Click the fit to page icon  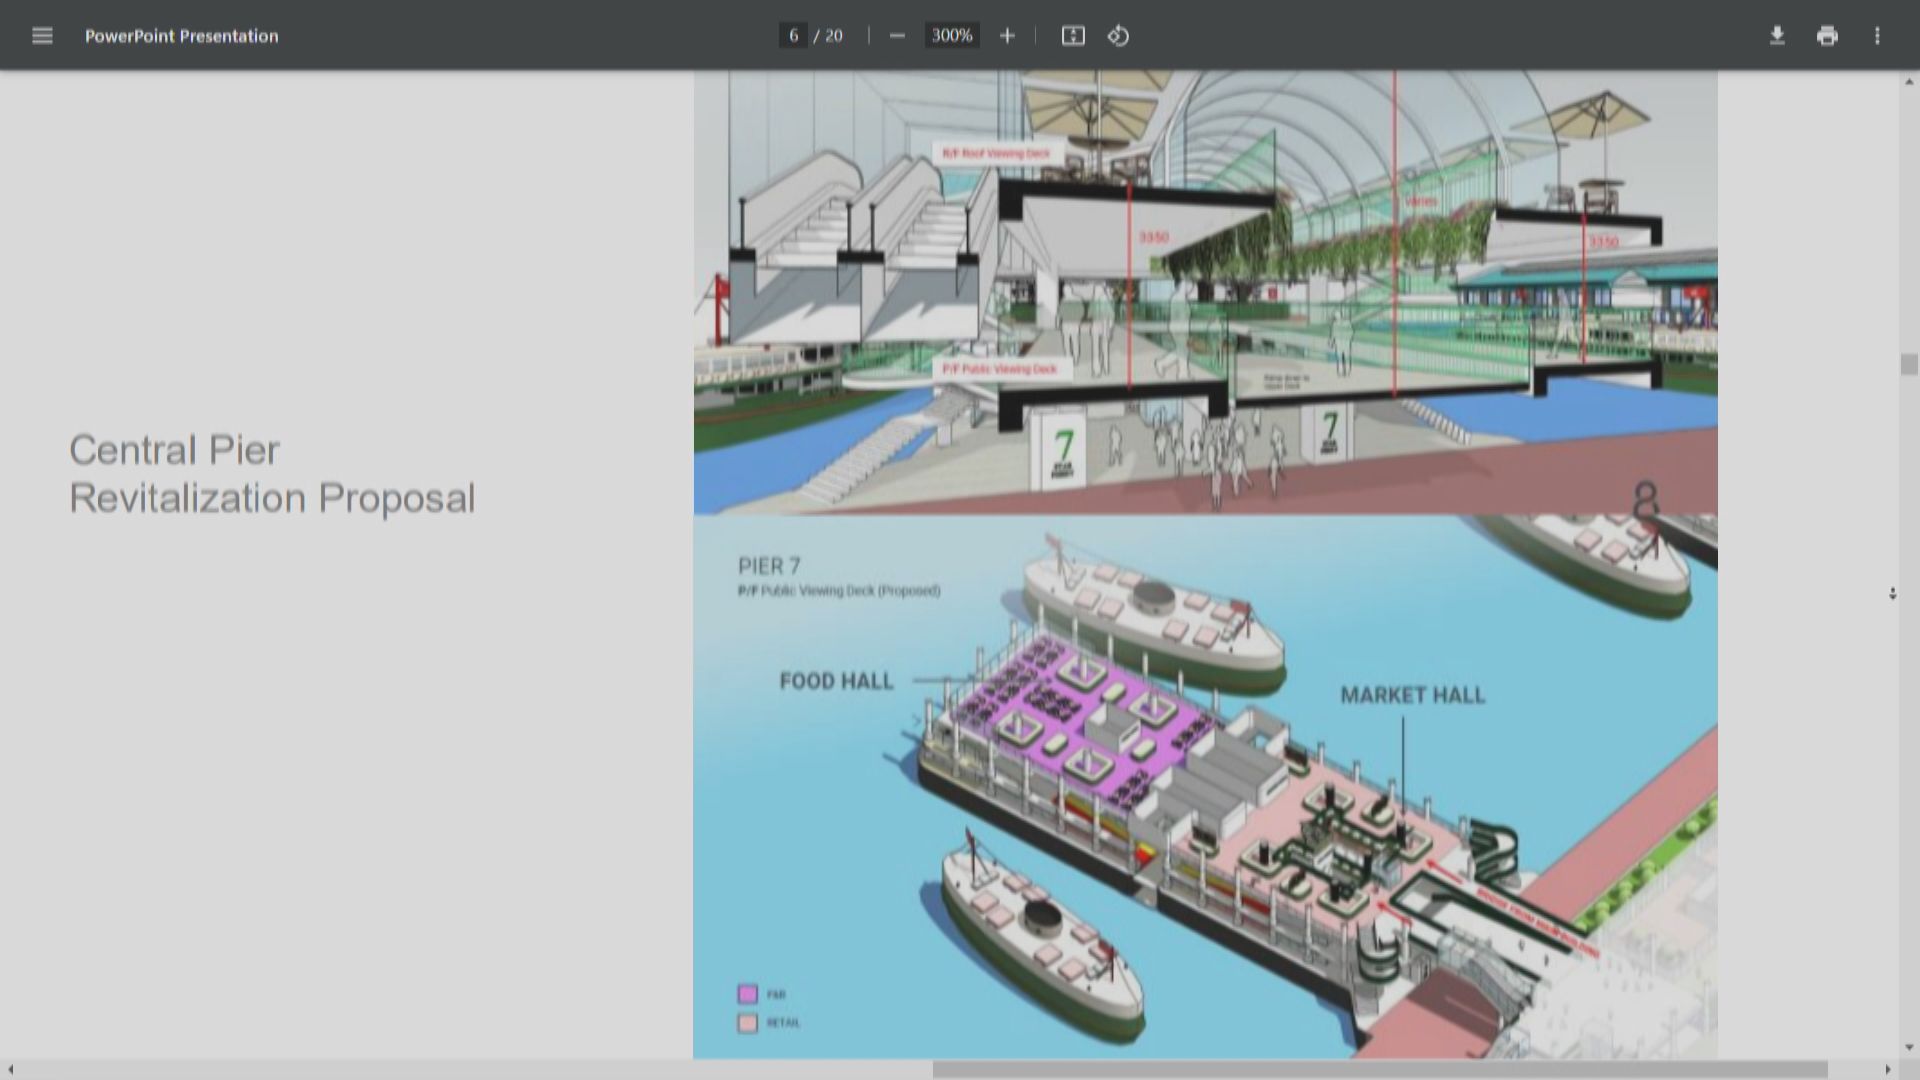tap(1073, 36)
